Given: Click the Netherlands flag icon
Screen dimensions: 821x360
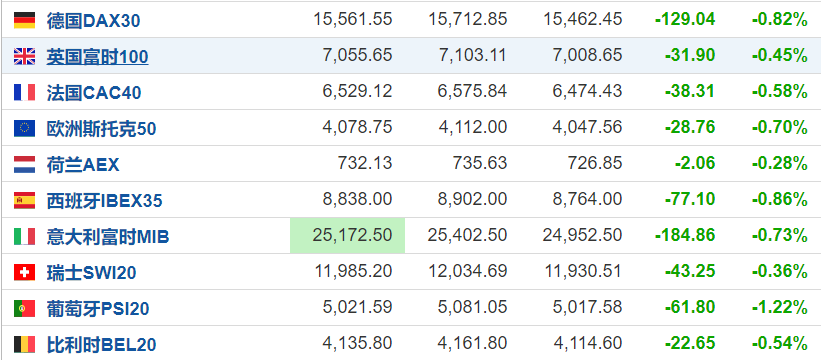Looking at the screenshot, I should [x=24, y=164].
